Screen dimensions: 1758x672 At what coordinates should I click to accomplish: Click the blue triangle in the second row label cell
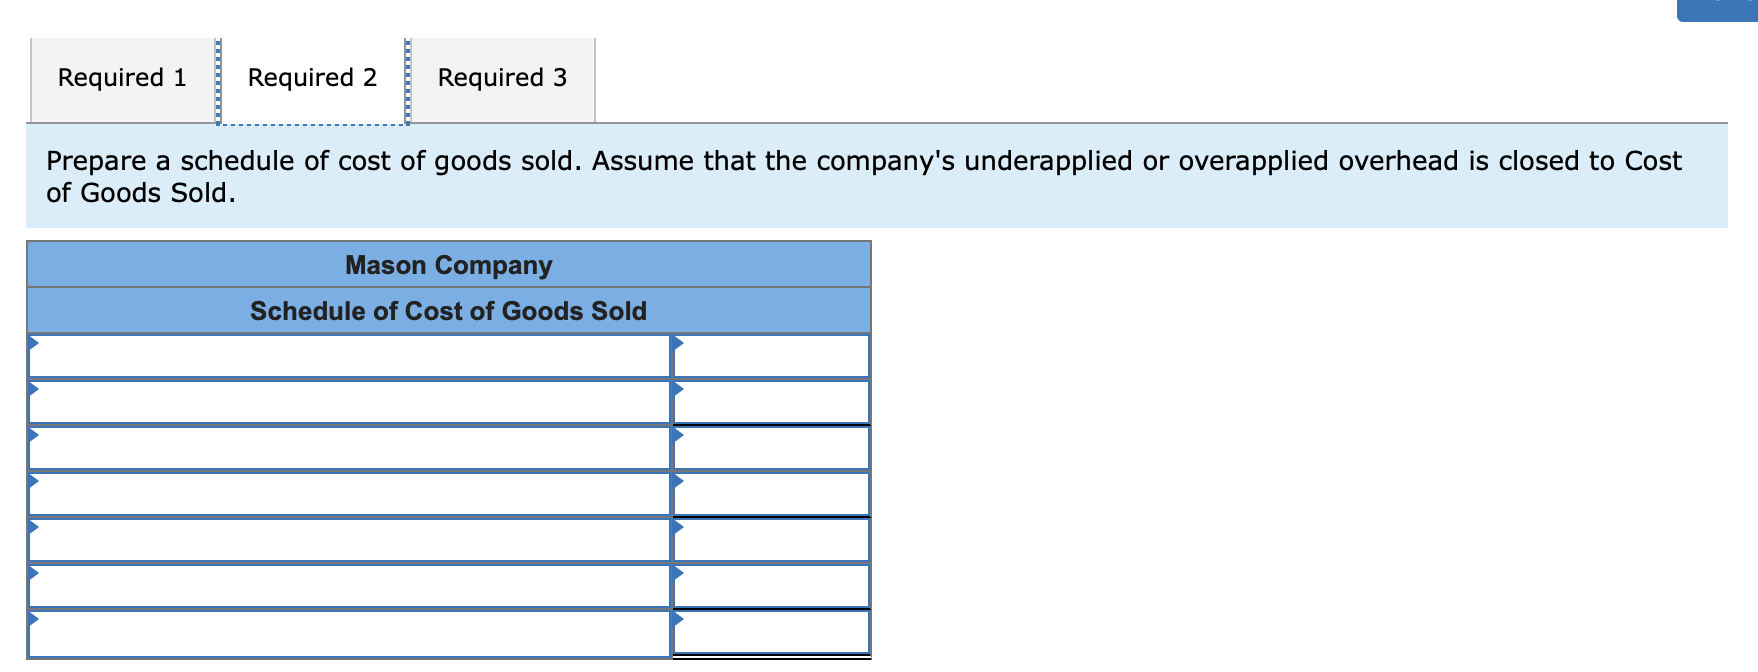34,390
